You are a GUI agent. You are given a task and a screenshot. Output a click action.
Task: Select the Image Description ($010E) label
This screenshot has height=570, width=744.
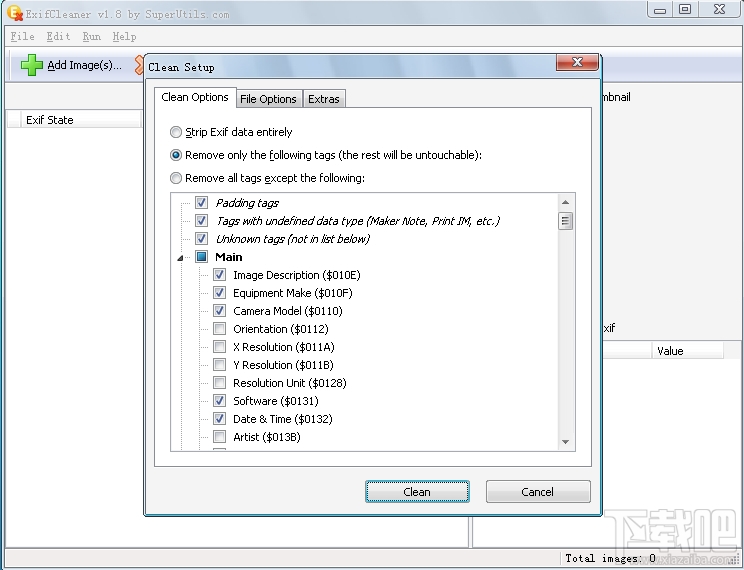click(x=297, y=275)
